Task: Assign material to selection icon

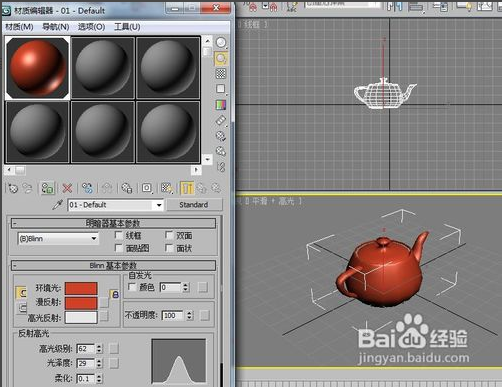Action: (x=47, y=188)
